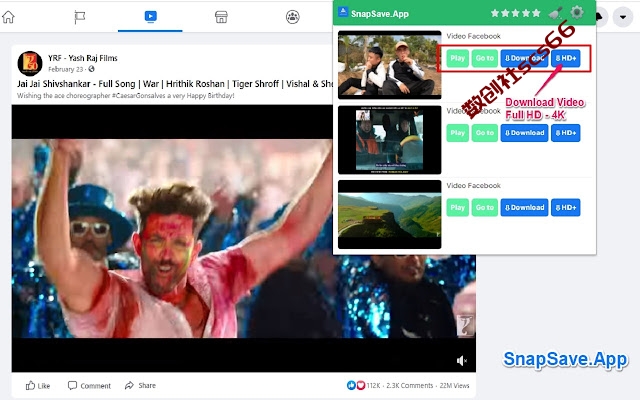Click Go to for the second video
640x400 pixels.
tap(484, 133)
